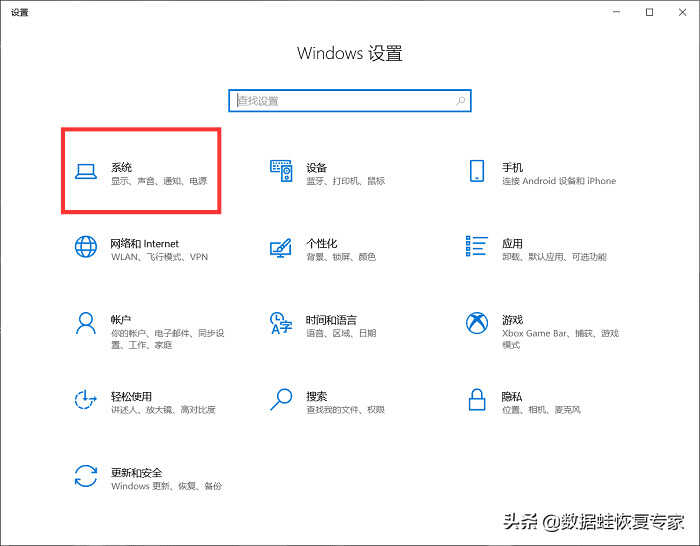Open the 系统 settings title

[x=121, y=167]
